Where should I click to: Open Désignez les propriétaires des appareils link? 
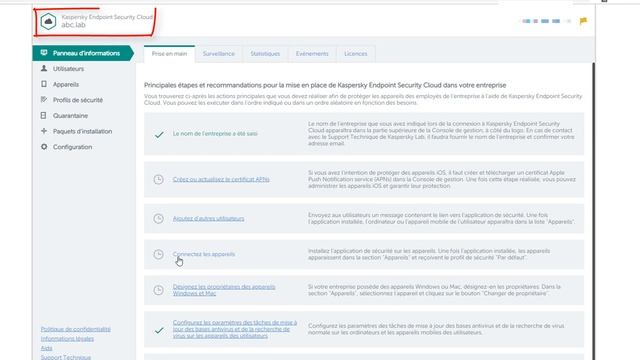[x=224, y=290]
